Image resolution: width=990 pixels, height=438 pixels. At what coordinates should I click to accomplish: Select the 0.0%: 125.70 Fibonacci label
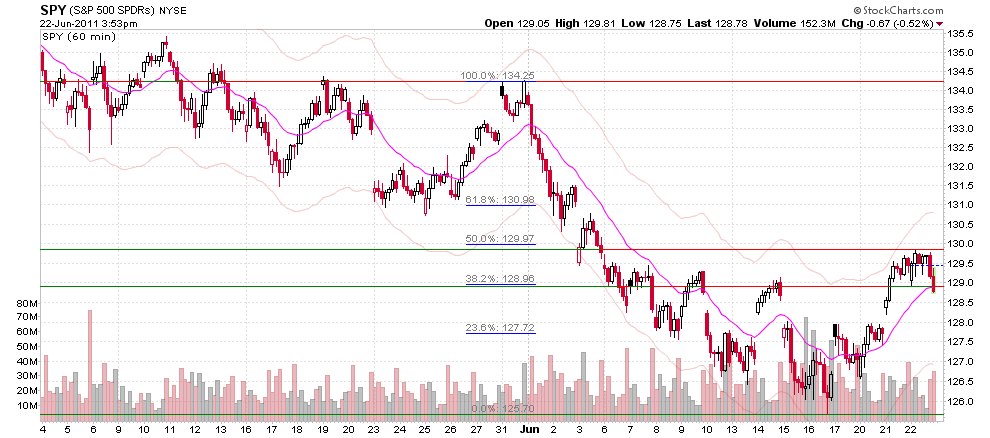pos(503,409)
